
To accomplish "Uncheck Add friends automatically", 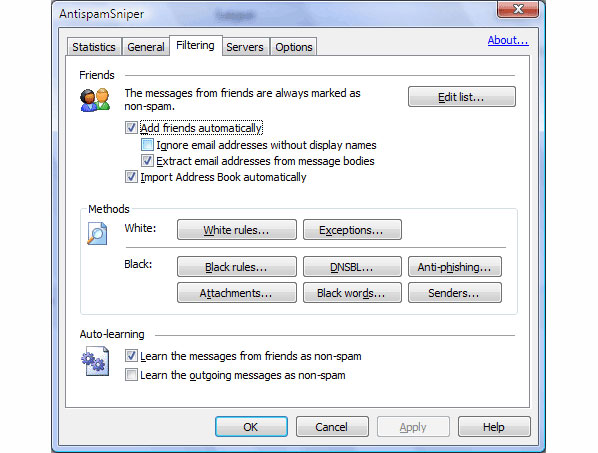I will click(x=131, y=127).
